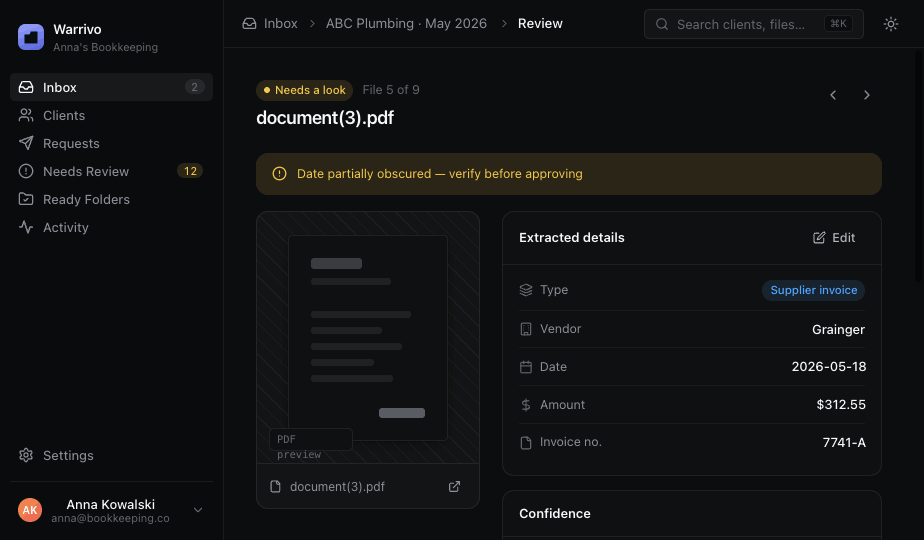This screenshot has width=924, height=540.
Task: Click the Anna's Bookkeeping workspace name
Action: coord(105,47)
